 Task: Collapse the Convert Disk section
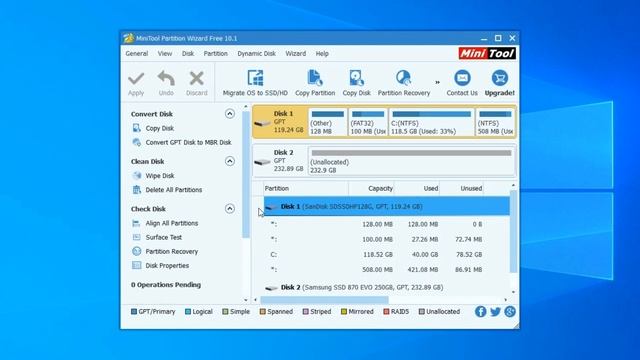[230, 113]
